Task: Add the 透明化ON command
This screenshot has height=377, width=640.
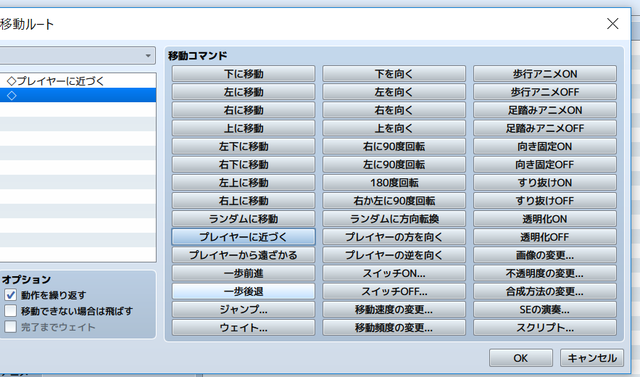Action: [544, 219]
